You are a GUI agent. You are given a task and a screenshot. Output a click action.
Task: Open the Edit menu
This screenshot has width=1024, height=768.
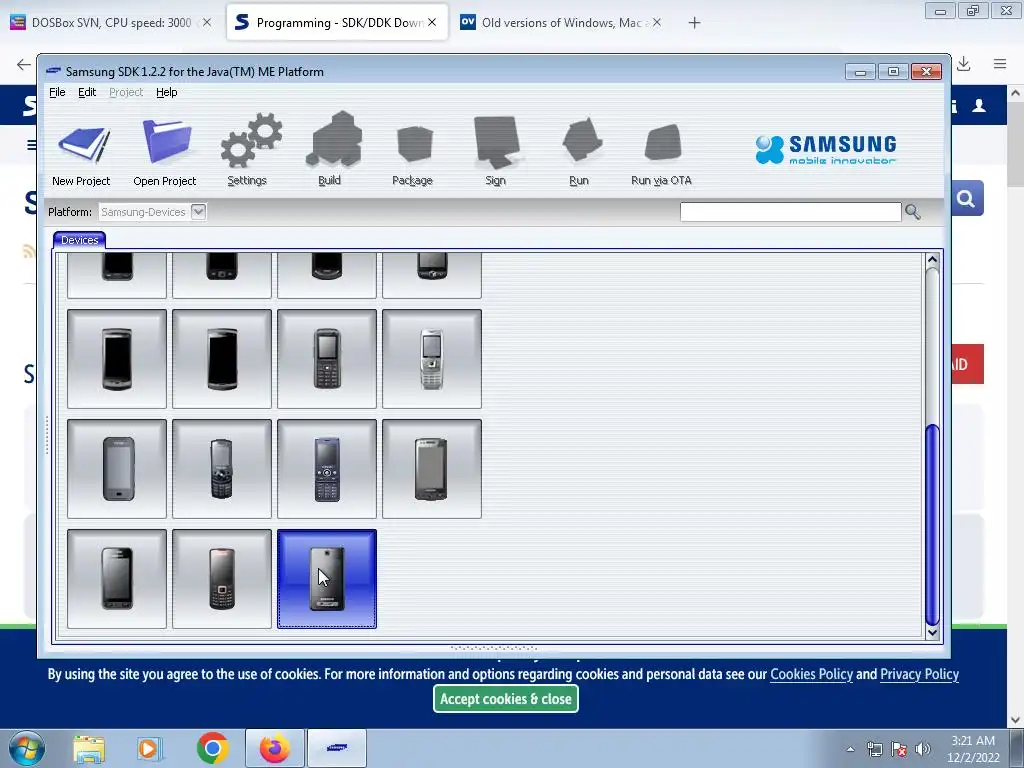[87, 92]
